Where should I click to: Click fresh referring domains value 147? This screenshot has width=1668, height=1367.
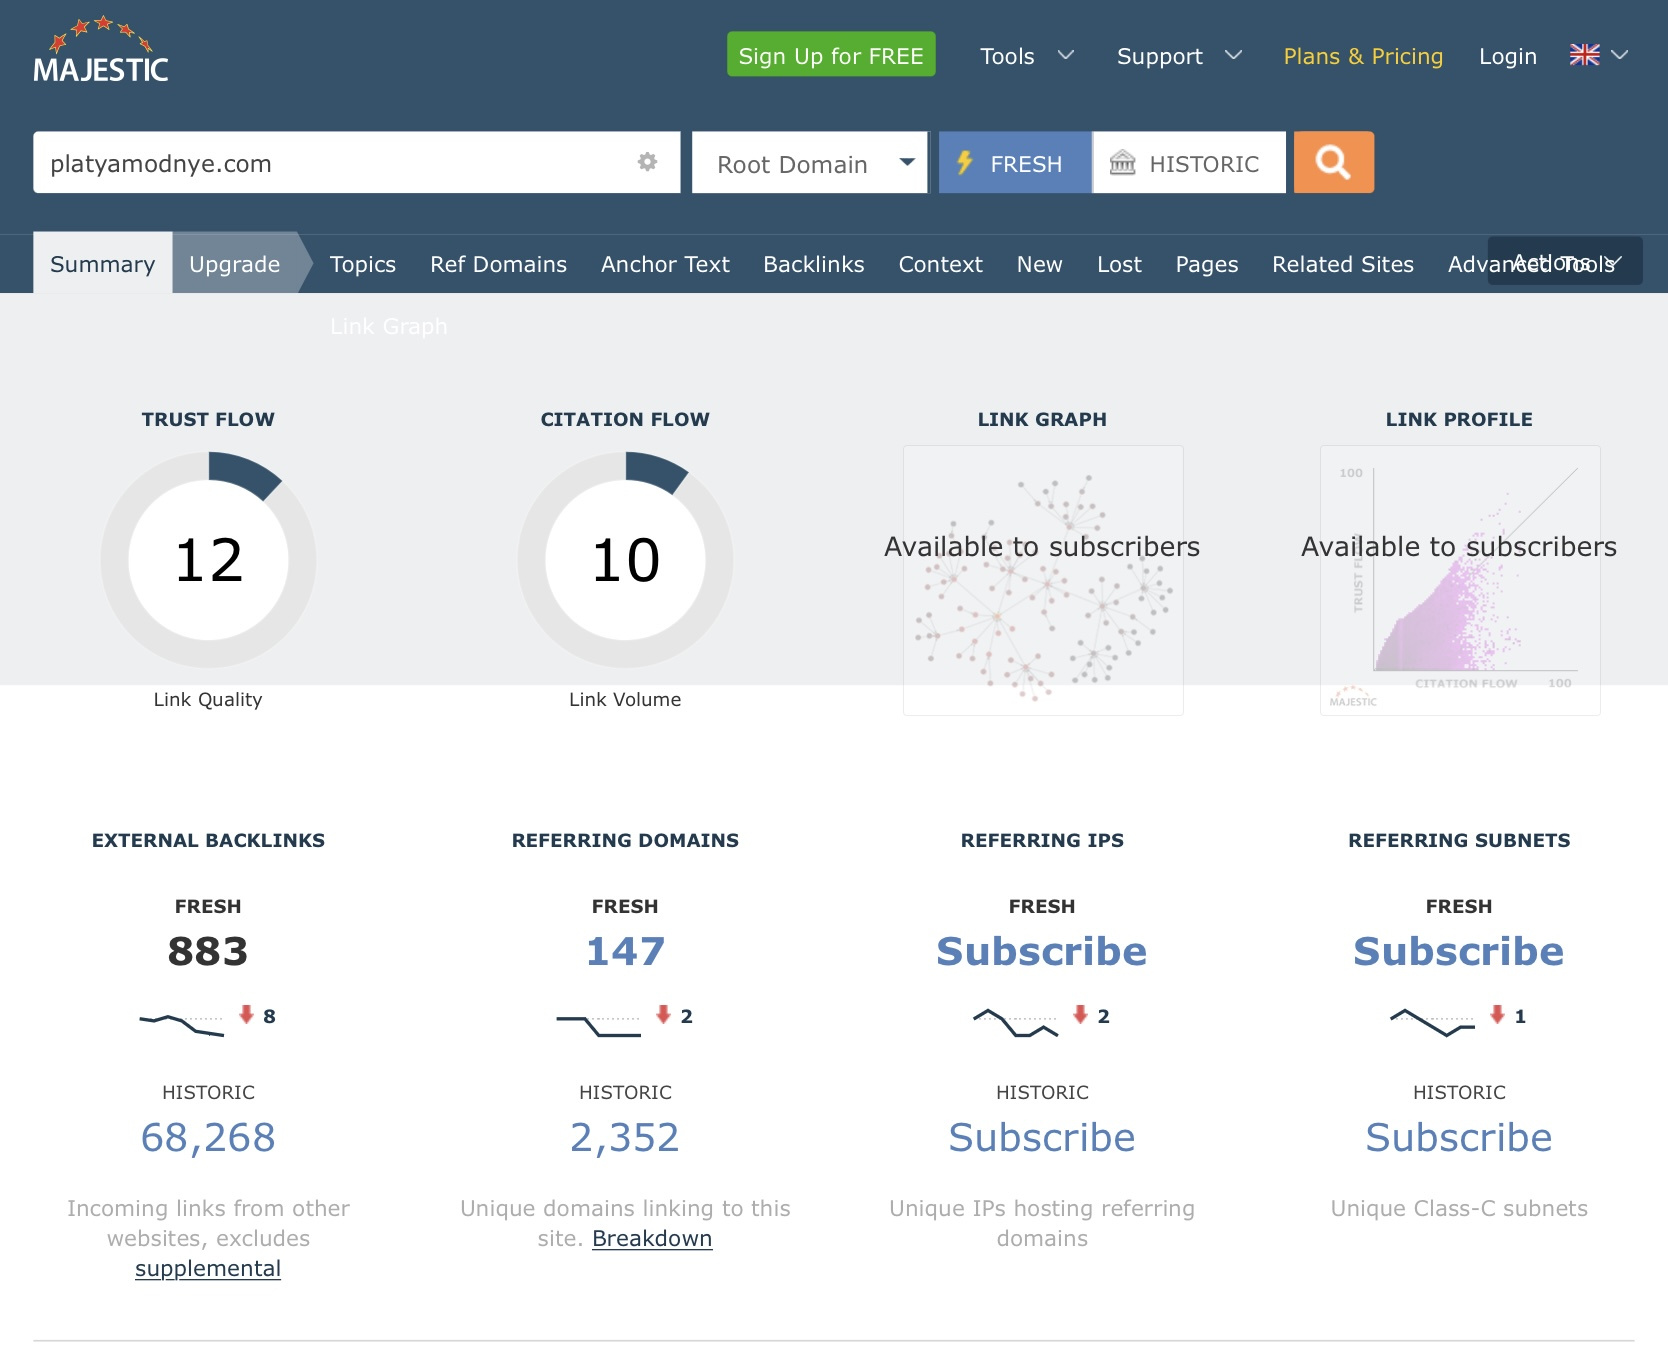tap(625, 951)
